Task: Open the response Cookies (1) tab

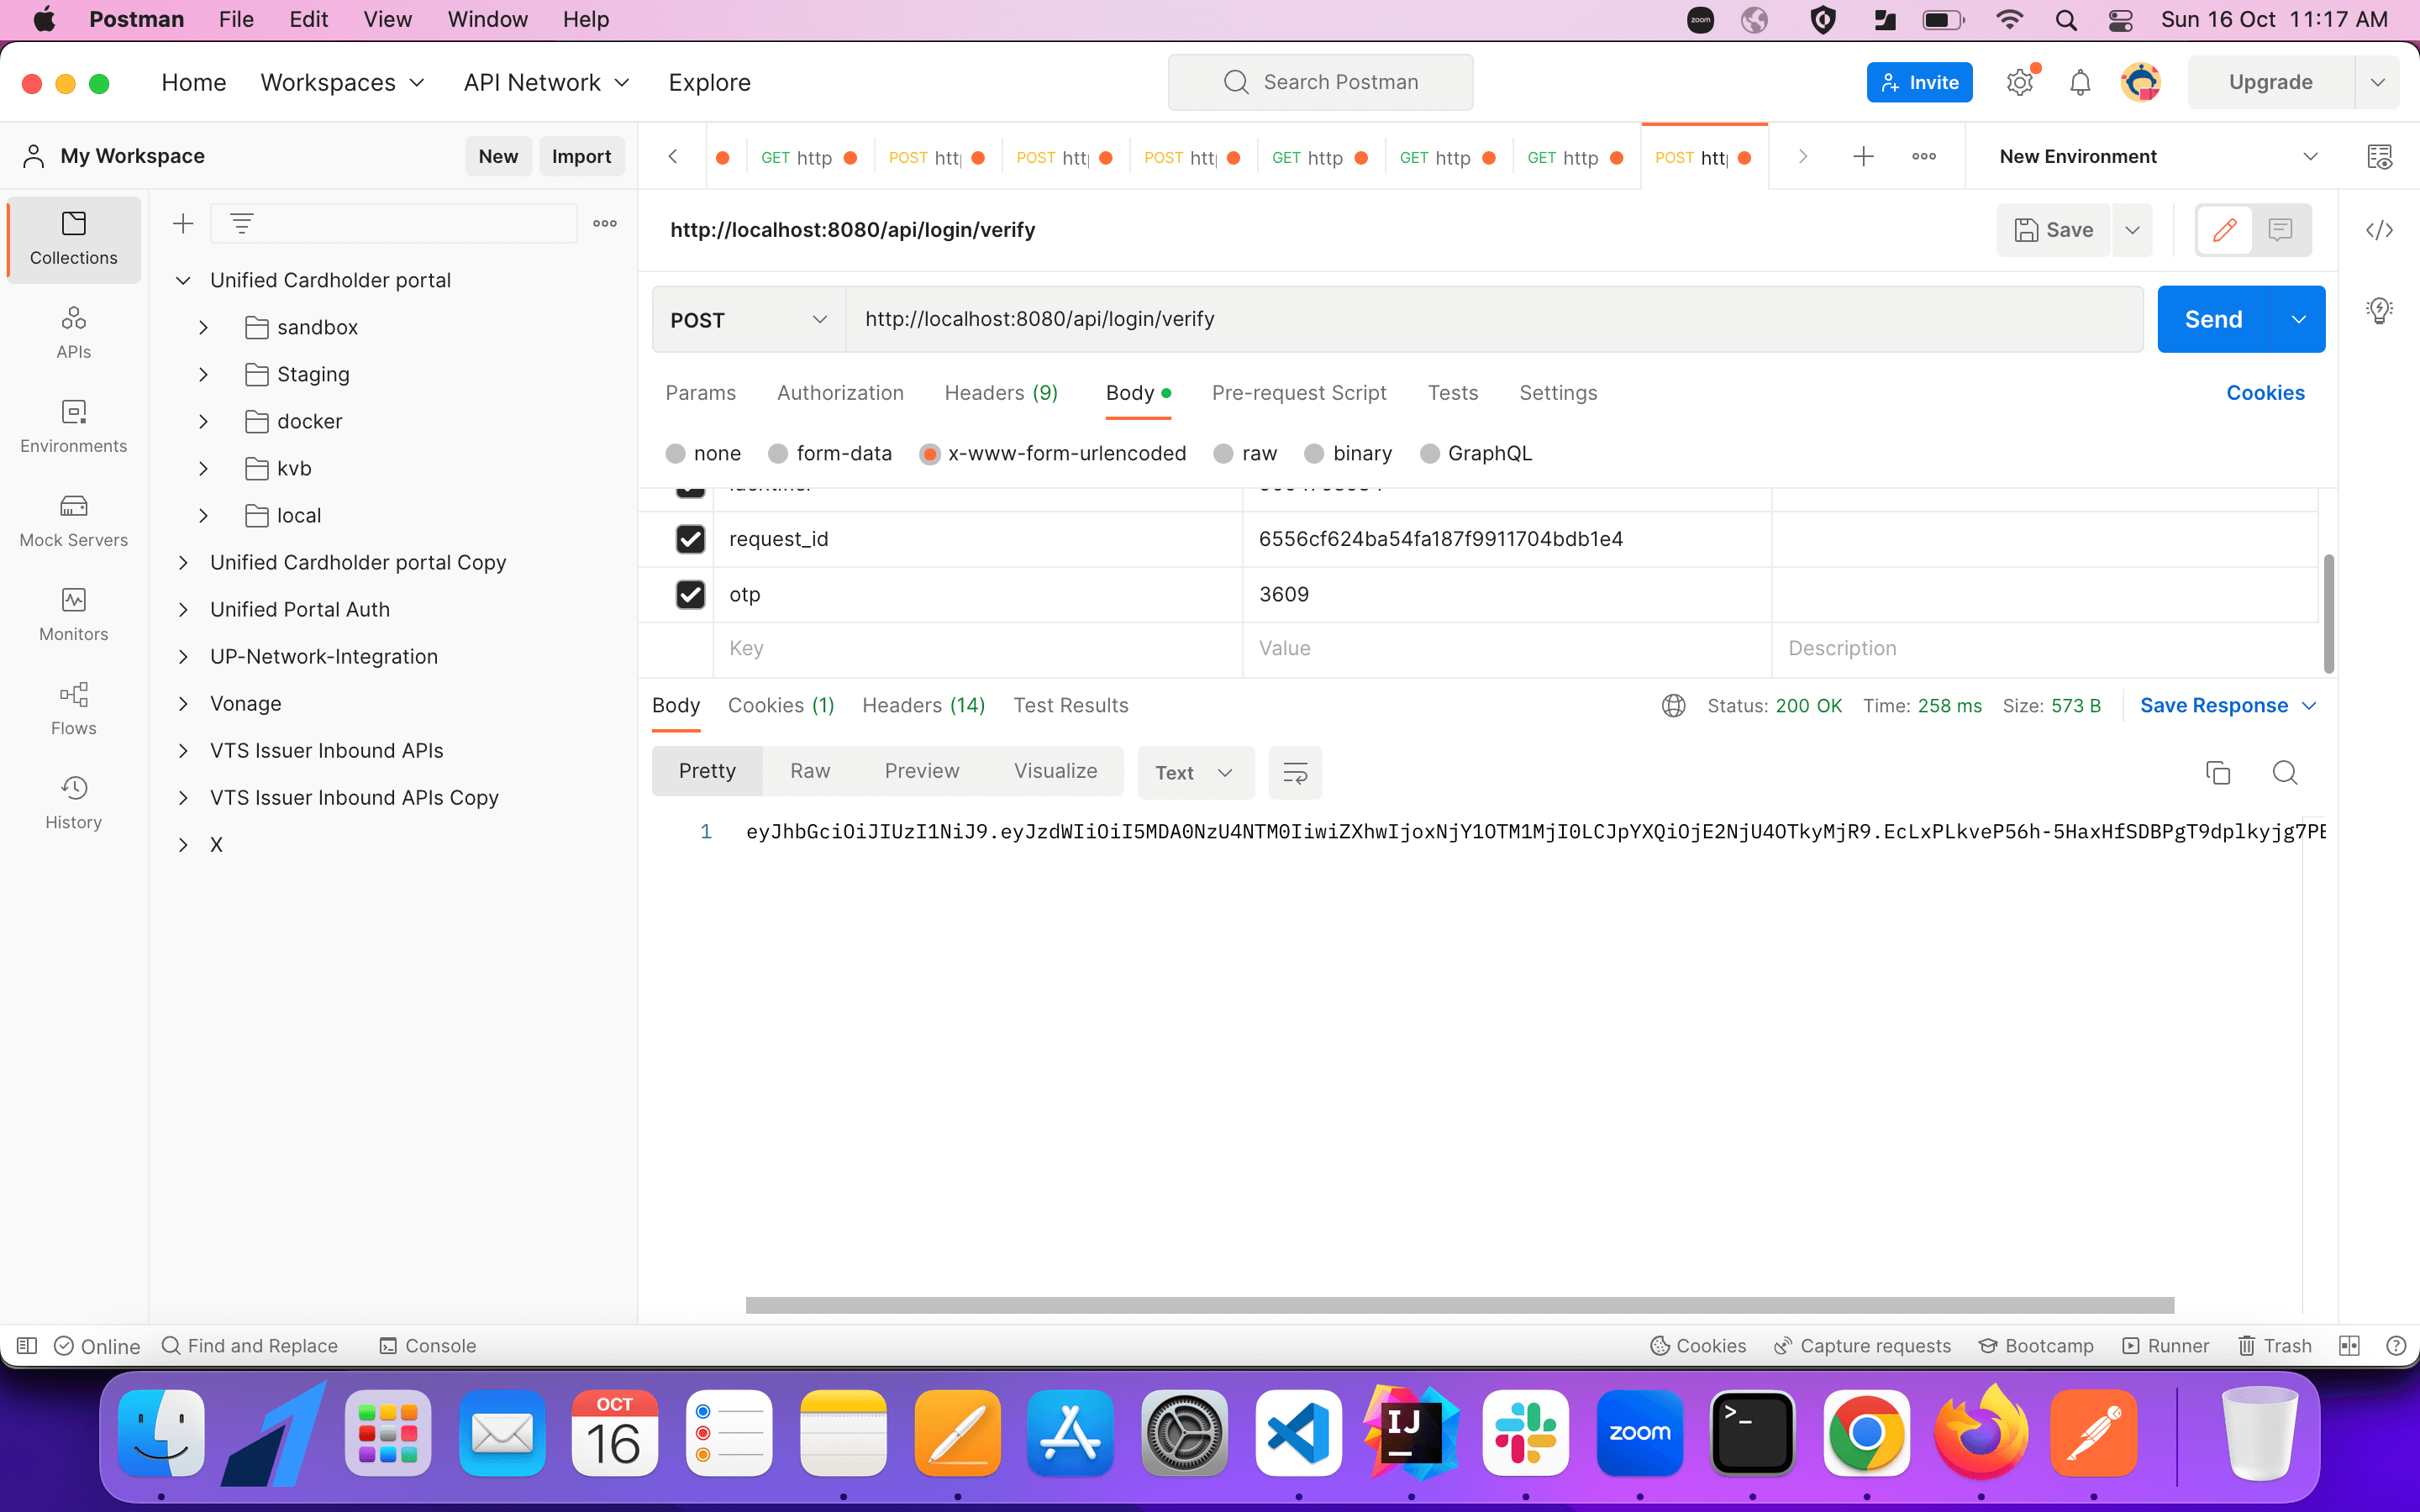Action: (781, 706)
